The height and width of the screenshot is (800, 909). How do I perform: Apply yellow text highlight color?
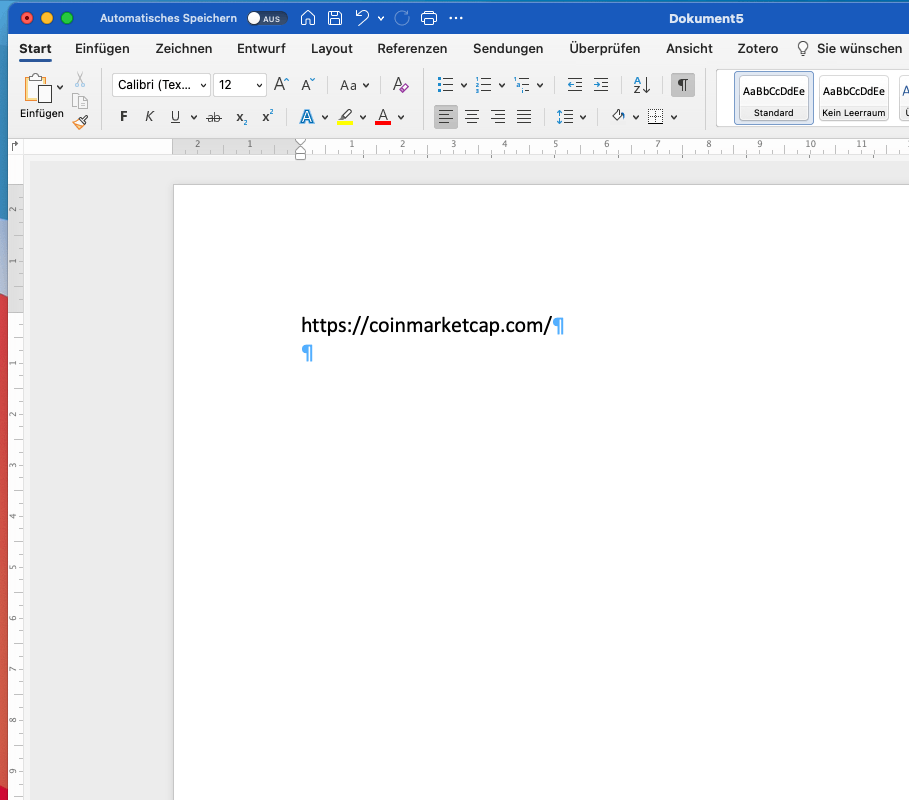pos(345,117)
